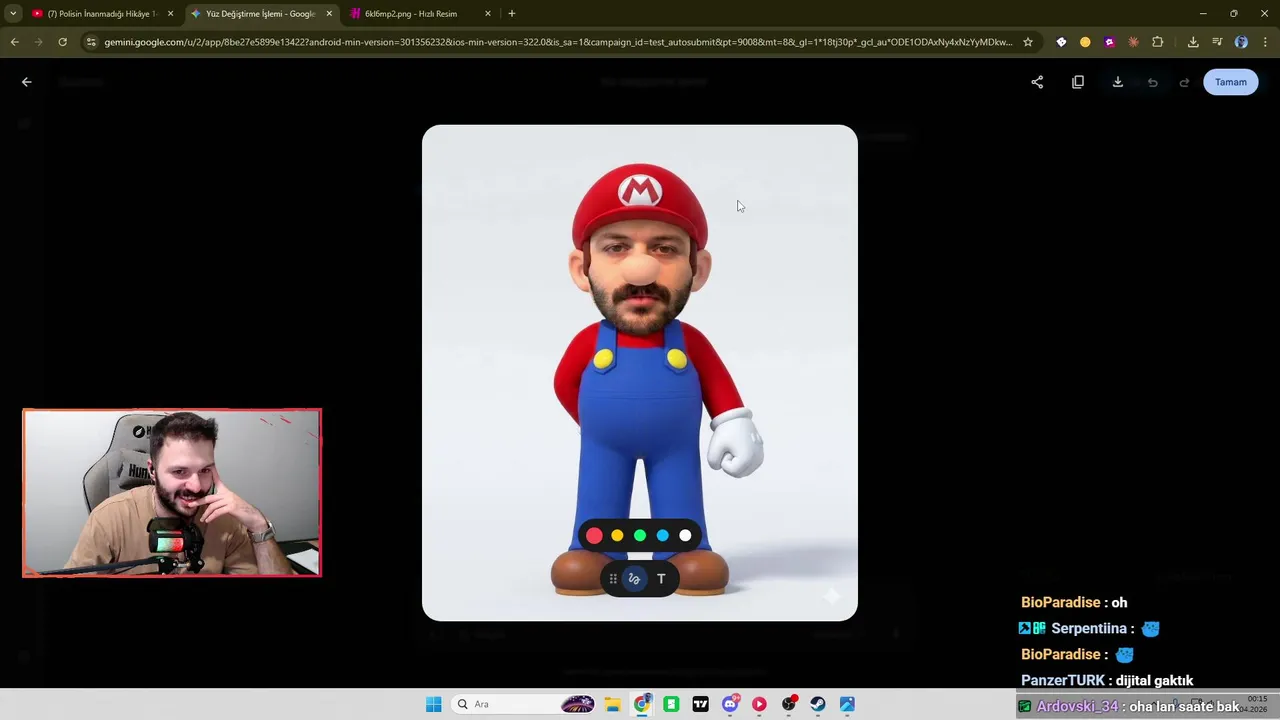
Task: Select the Yüz Değiştirme İşlemi tab
Action: [x=260, y=14]
